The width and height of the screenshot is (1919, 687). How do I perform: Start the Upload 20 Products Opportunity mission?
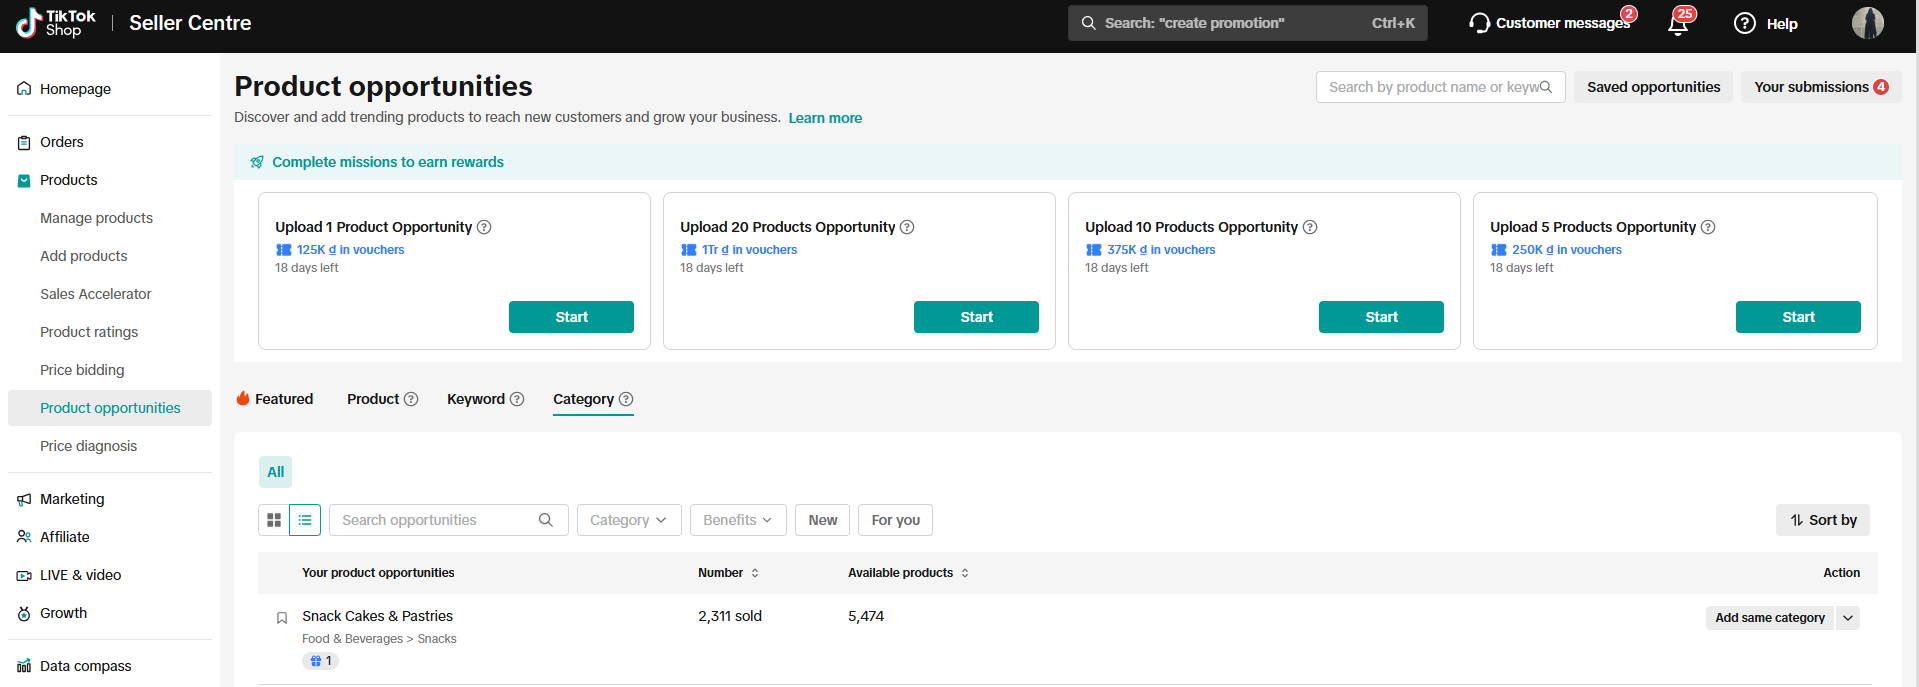pyautogui.click(x=975, y=317)
